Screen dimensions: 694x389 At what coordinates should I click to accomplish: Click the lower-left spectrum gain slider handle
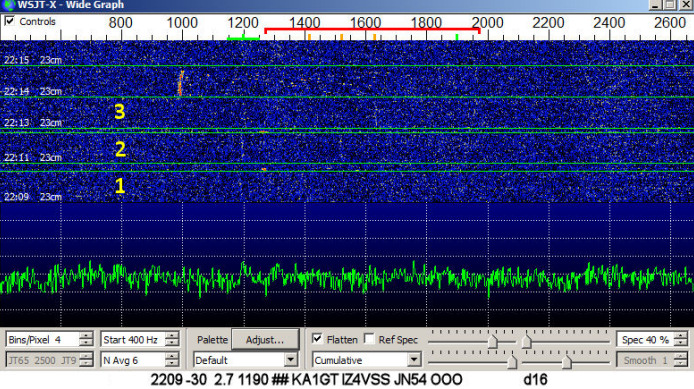pyautogui.click(x=512, y=362)
